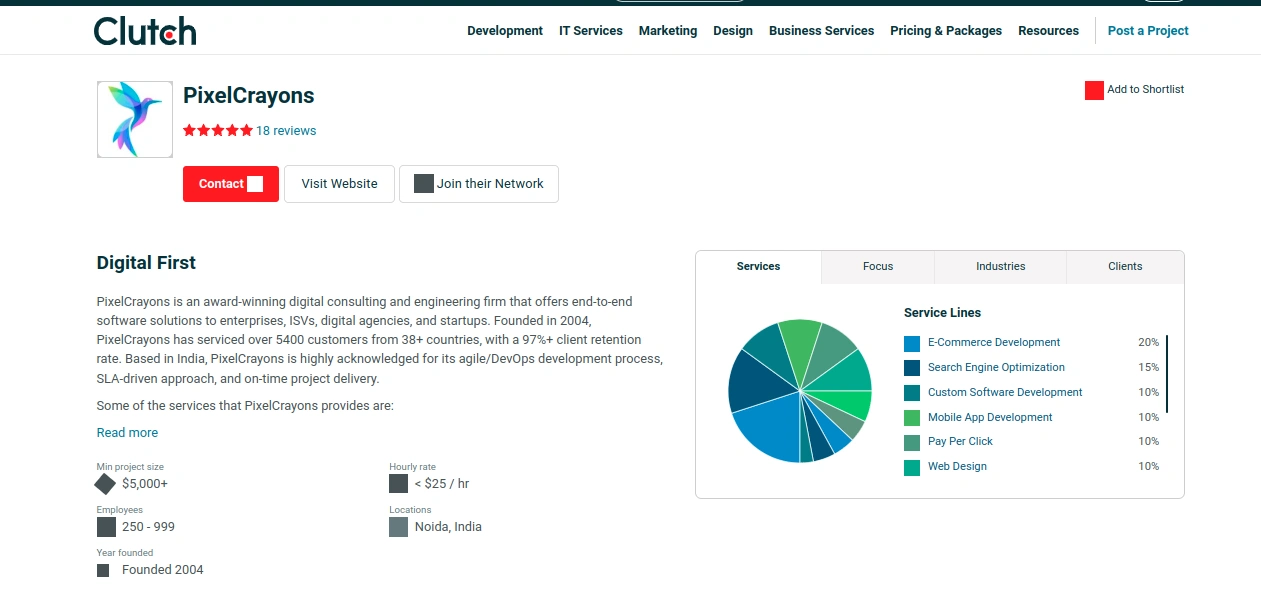Switch to the Focus tab
The image size is (1261, 614).
pos(878,267)
